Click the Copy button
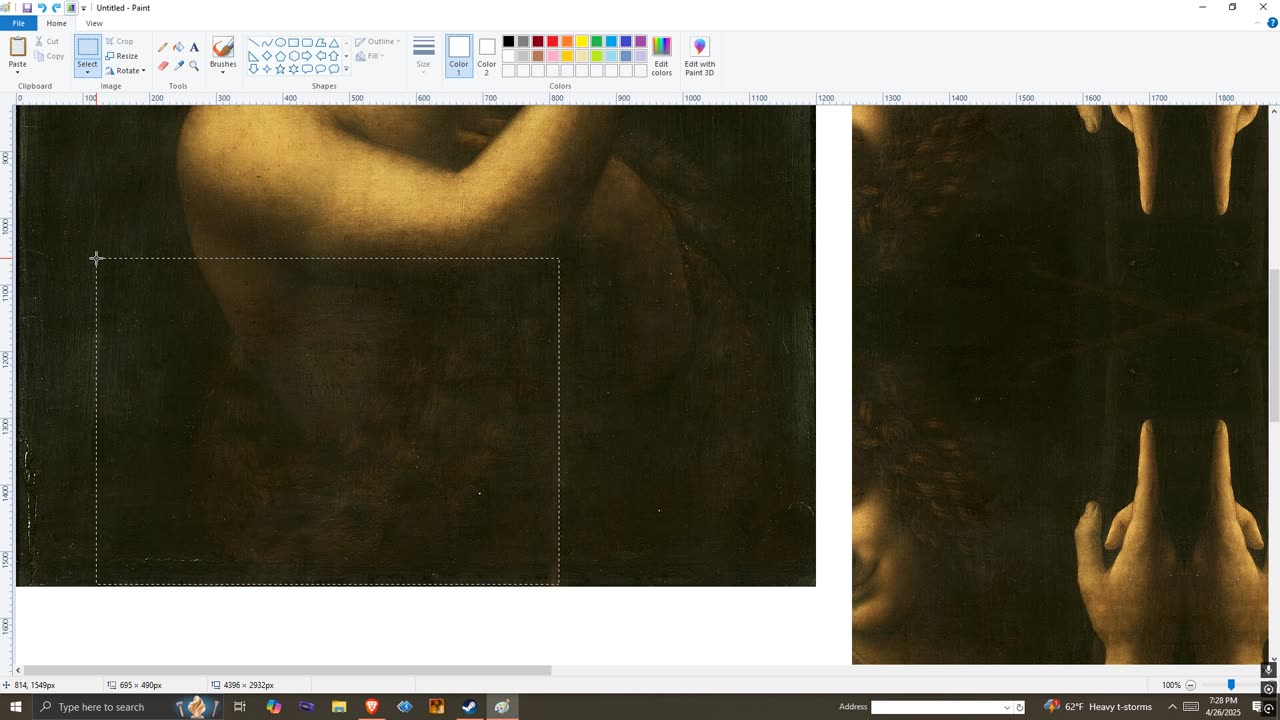This screenshot has height=720, width=1280. coord(49,56)
